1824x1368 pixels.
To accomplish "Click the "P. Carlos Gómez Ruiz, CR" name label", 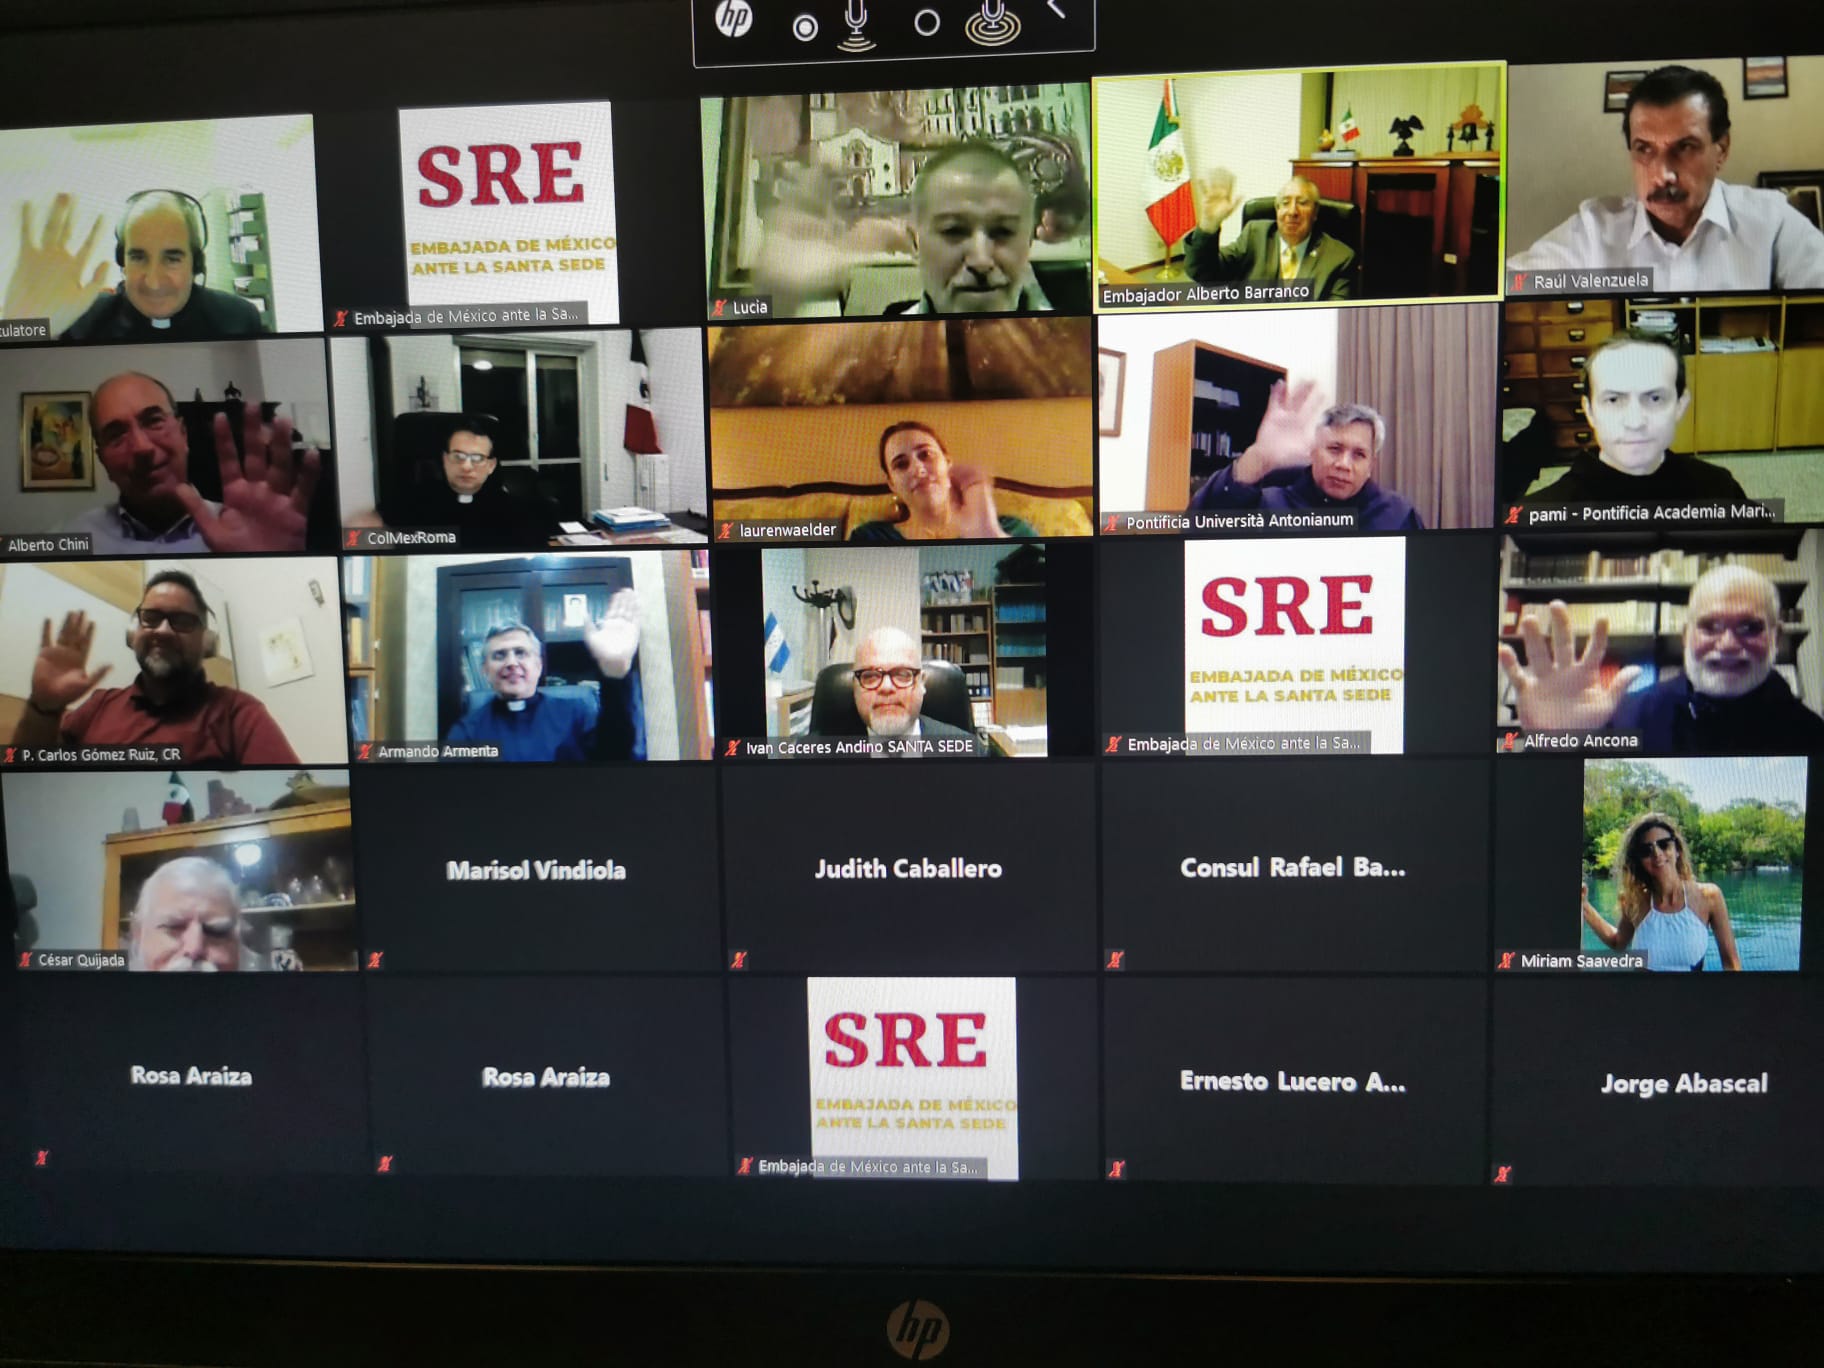I will pyautogui.click(x=101, y=754).
